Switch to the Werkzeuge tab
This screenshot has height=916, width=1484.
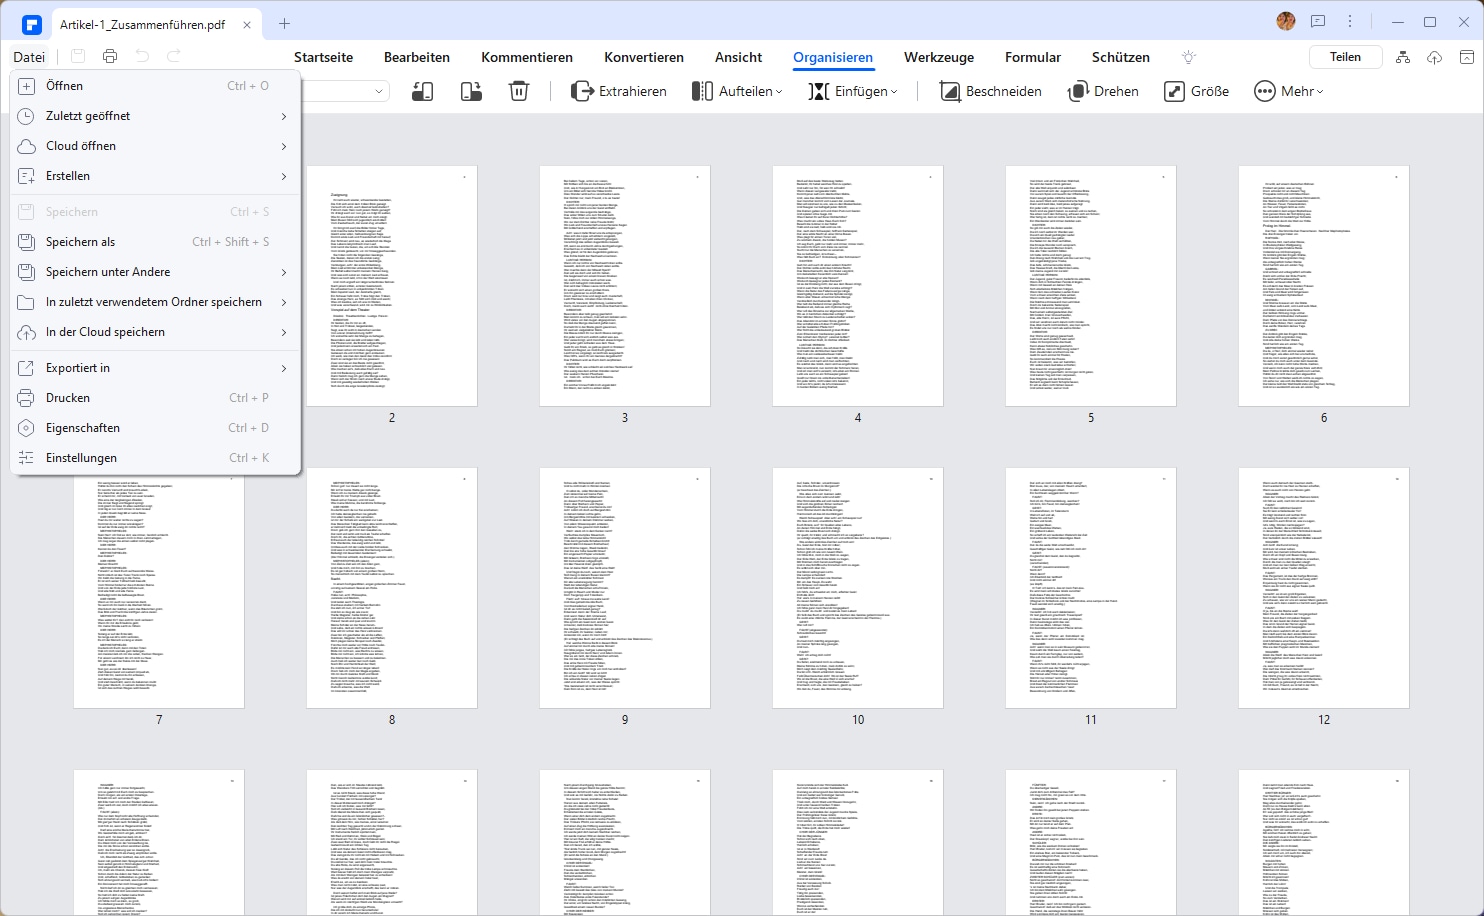[x=939, y=57]
